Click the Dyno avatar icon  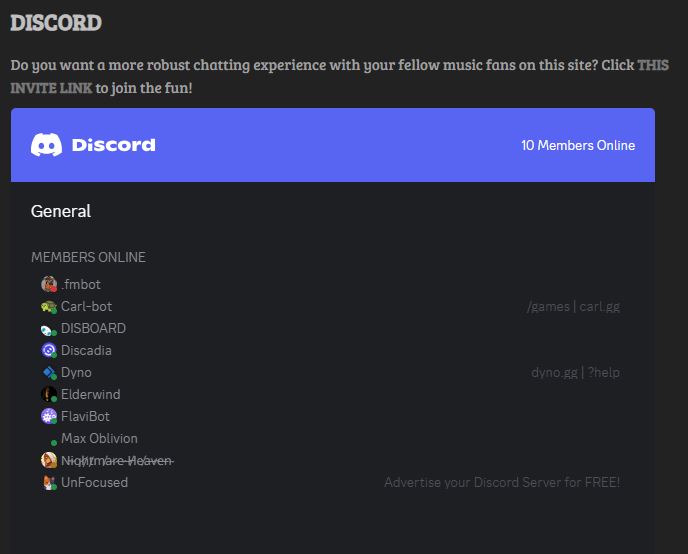[49, 372]
